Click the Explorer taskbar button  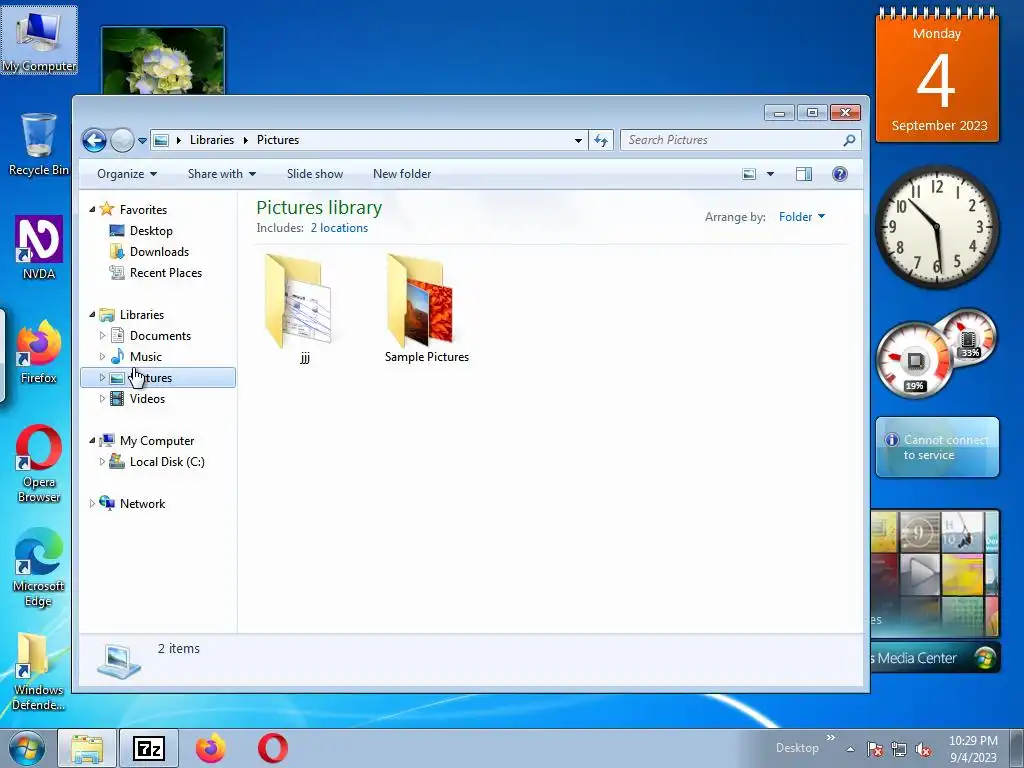pos(87,748)
